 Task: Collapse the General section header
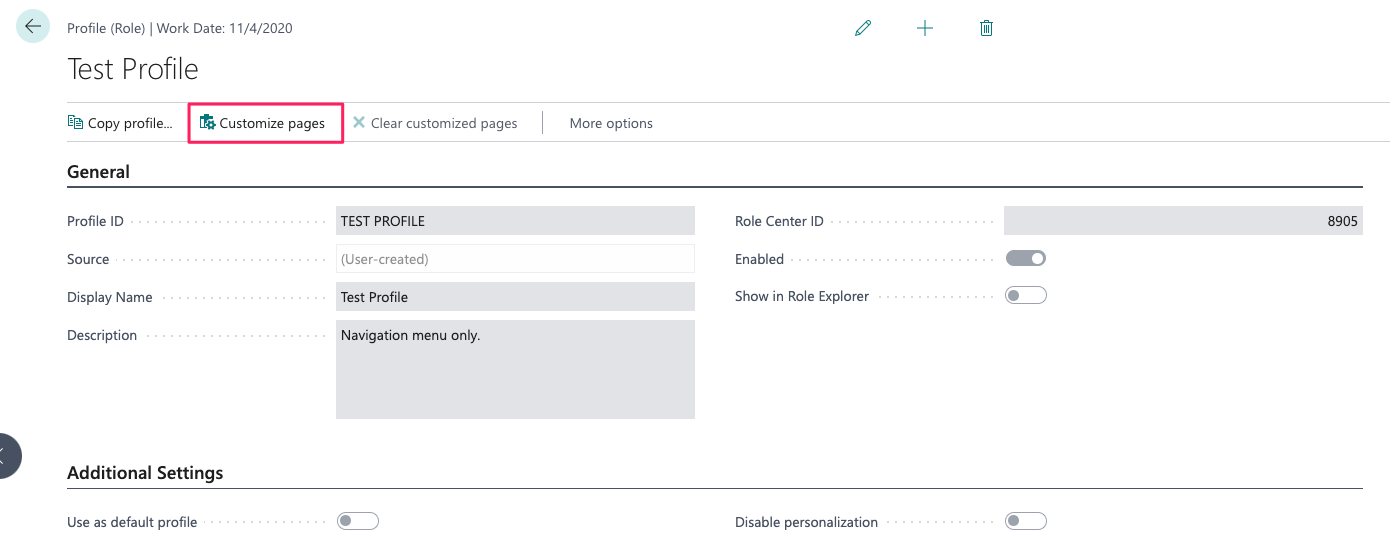(99, 172)
